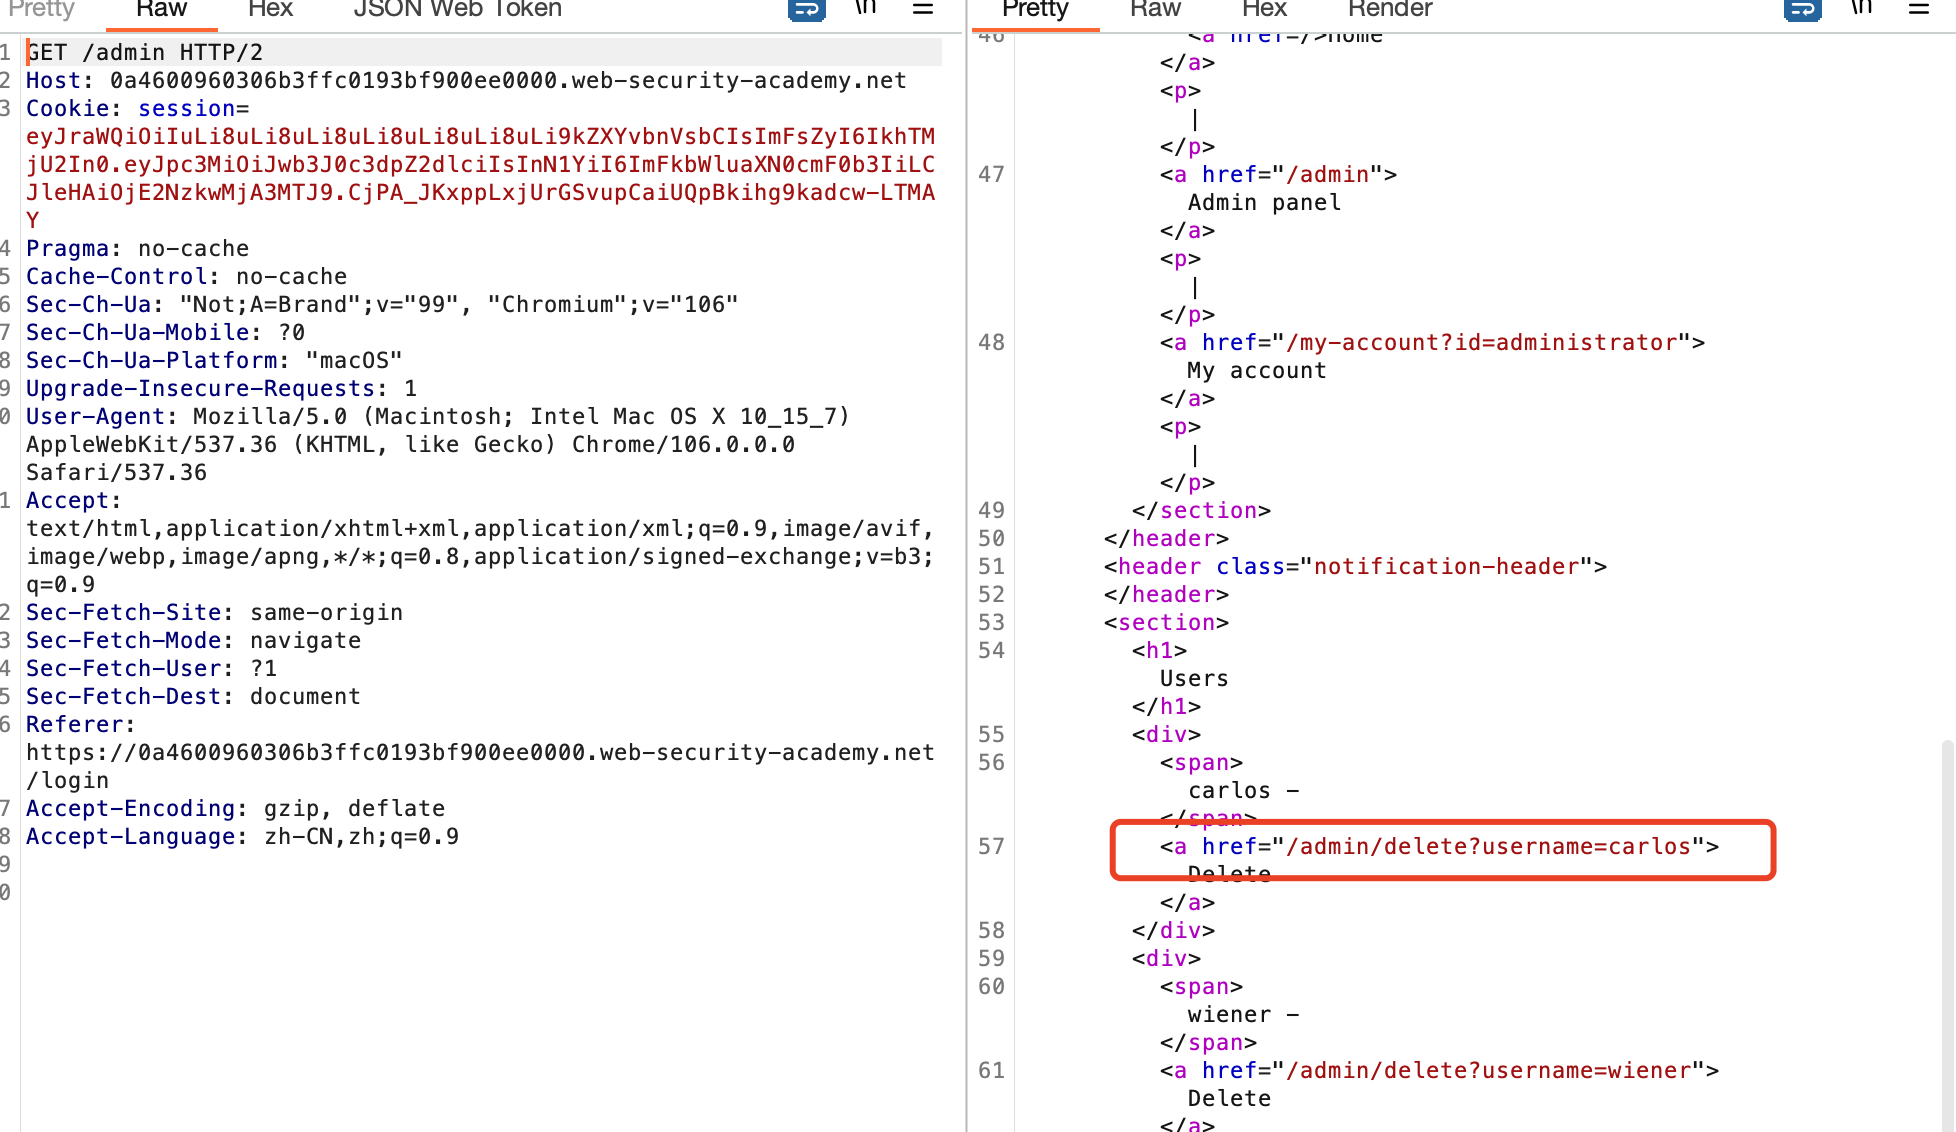Click the /admin/delete?username=carlos href
Screen dimensions: 1956x1132
pos(1487,847)
